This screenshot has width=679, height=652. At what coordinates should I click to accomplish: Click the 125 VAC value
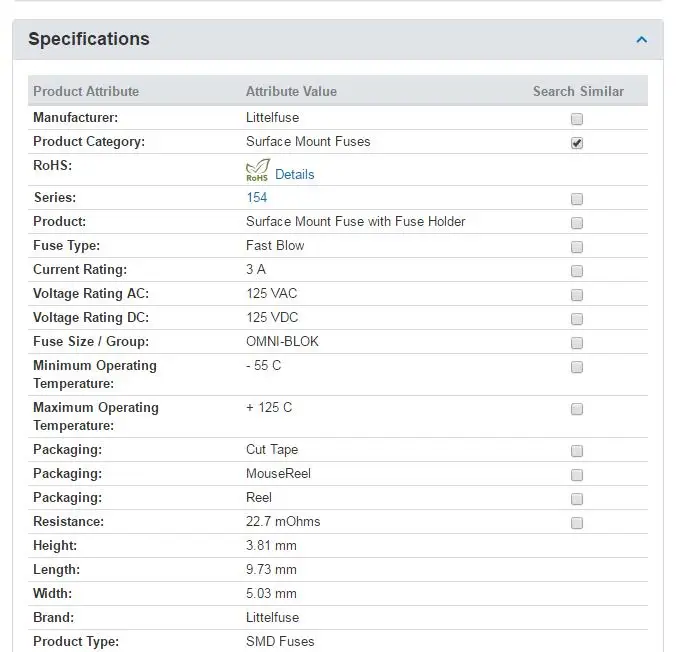point(272,294)
